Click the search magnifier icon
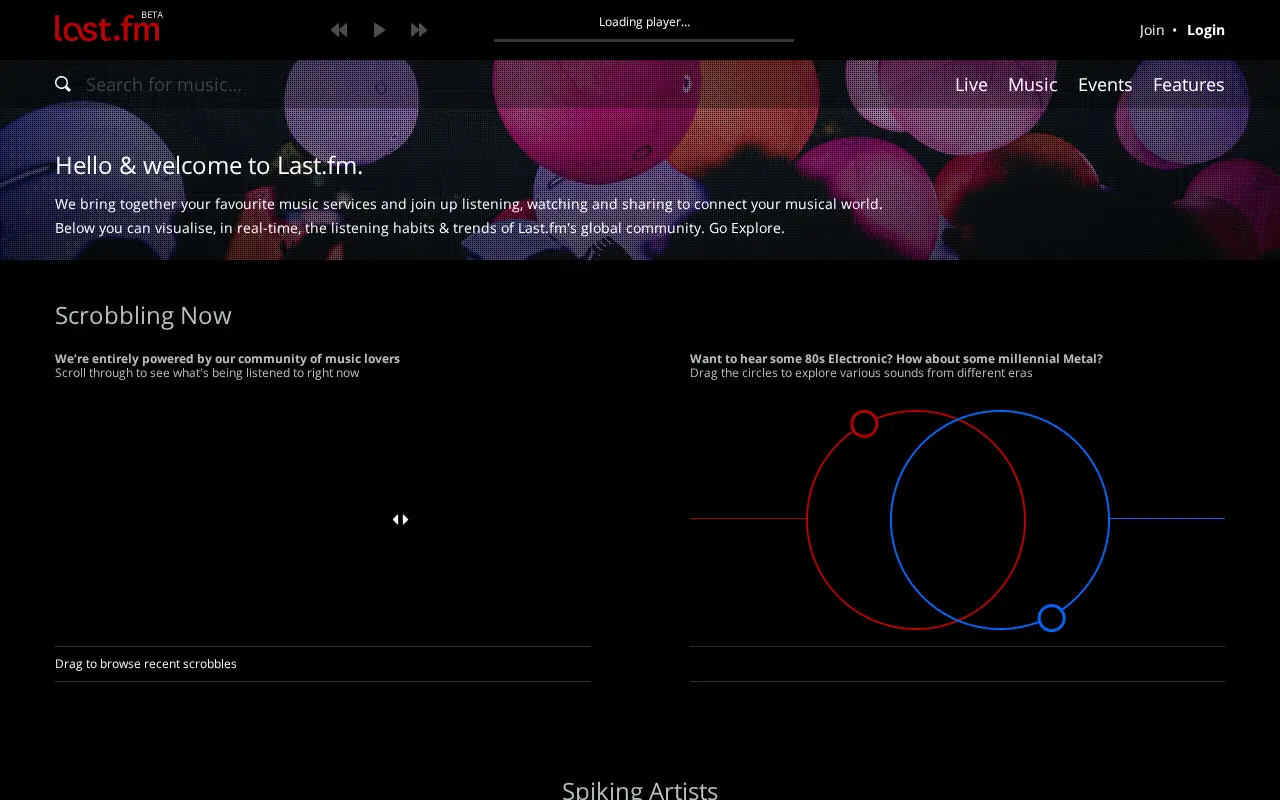The image size is (1280, 800). [x=63, y=84]
